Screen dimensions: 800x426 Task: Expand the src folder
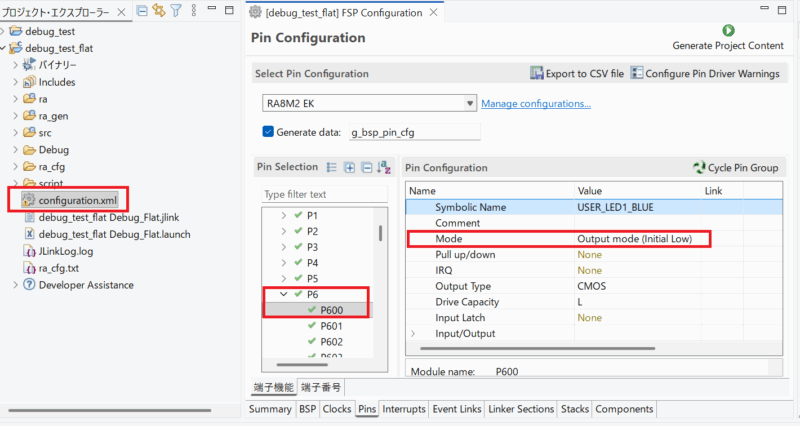(x=15, y=133)
